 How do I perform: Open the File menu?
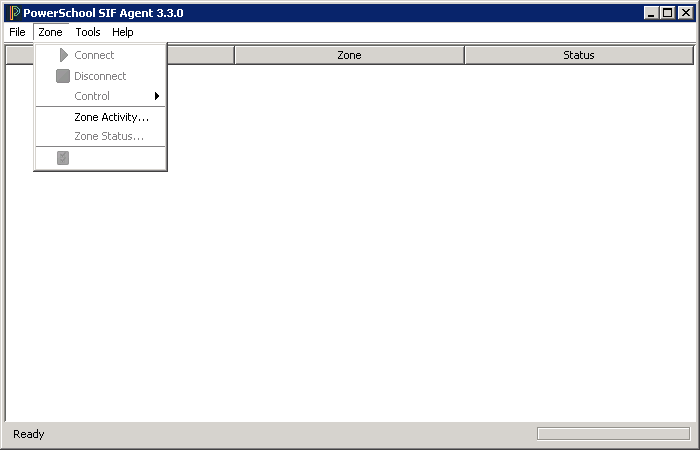17,32
